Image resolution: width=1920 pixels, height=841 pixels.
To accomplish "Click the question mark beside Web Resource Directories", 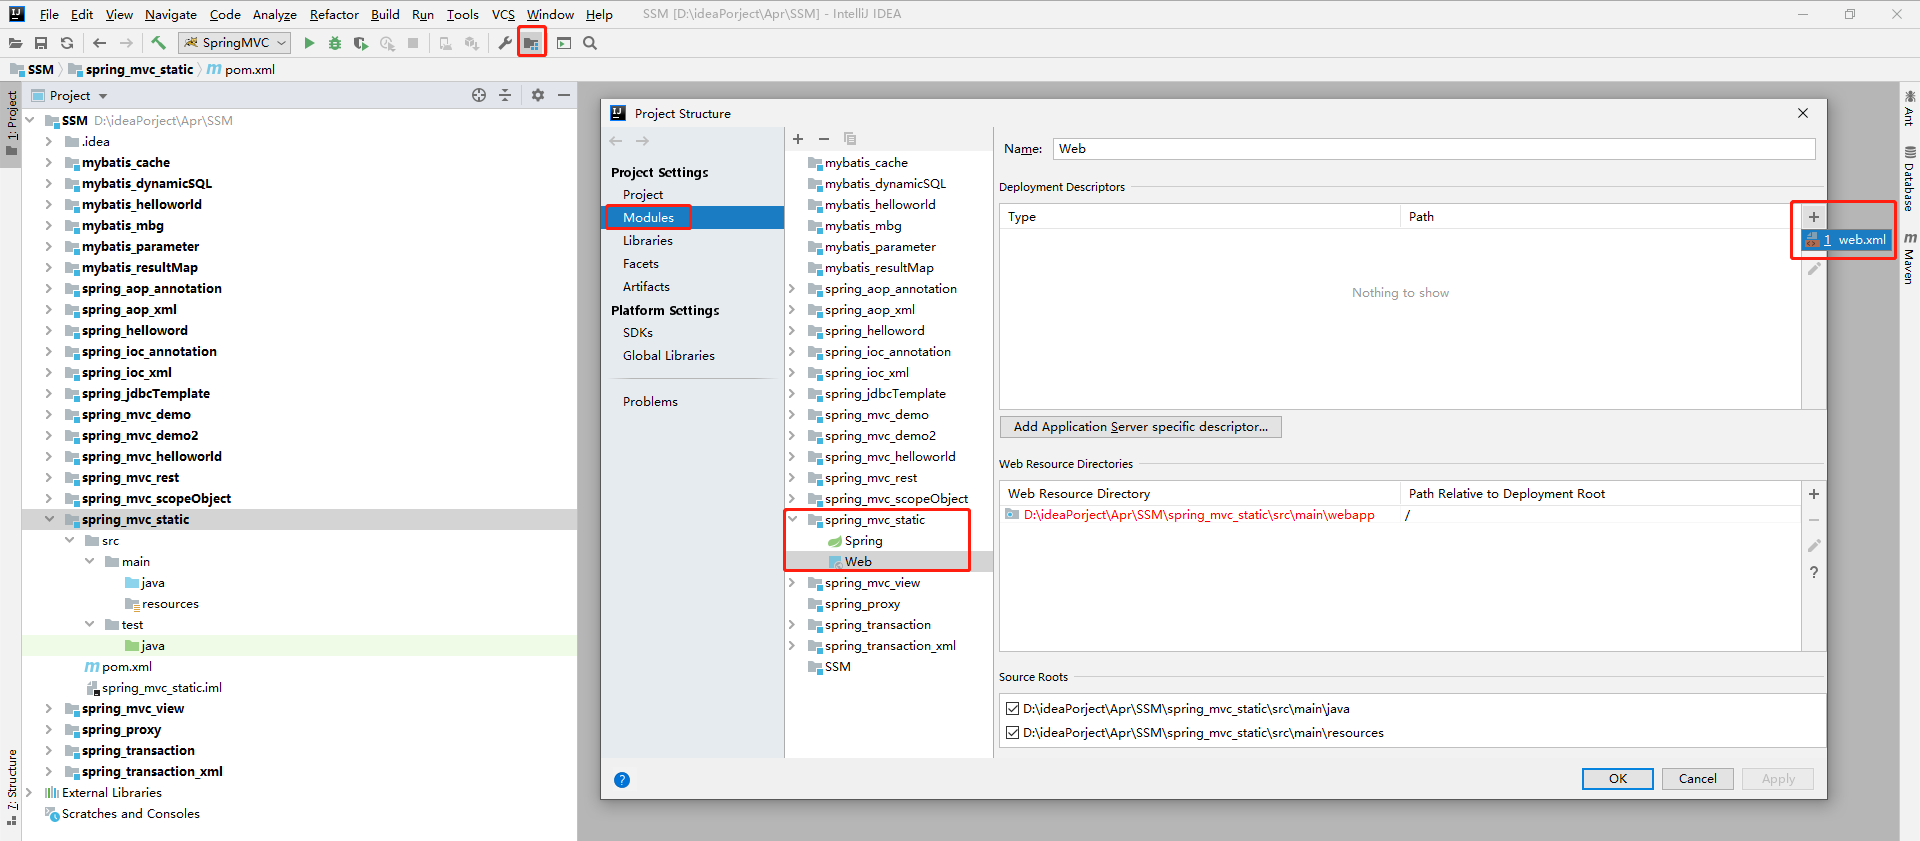I will click(1814, 572).
